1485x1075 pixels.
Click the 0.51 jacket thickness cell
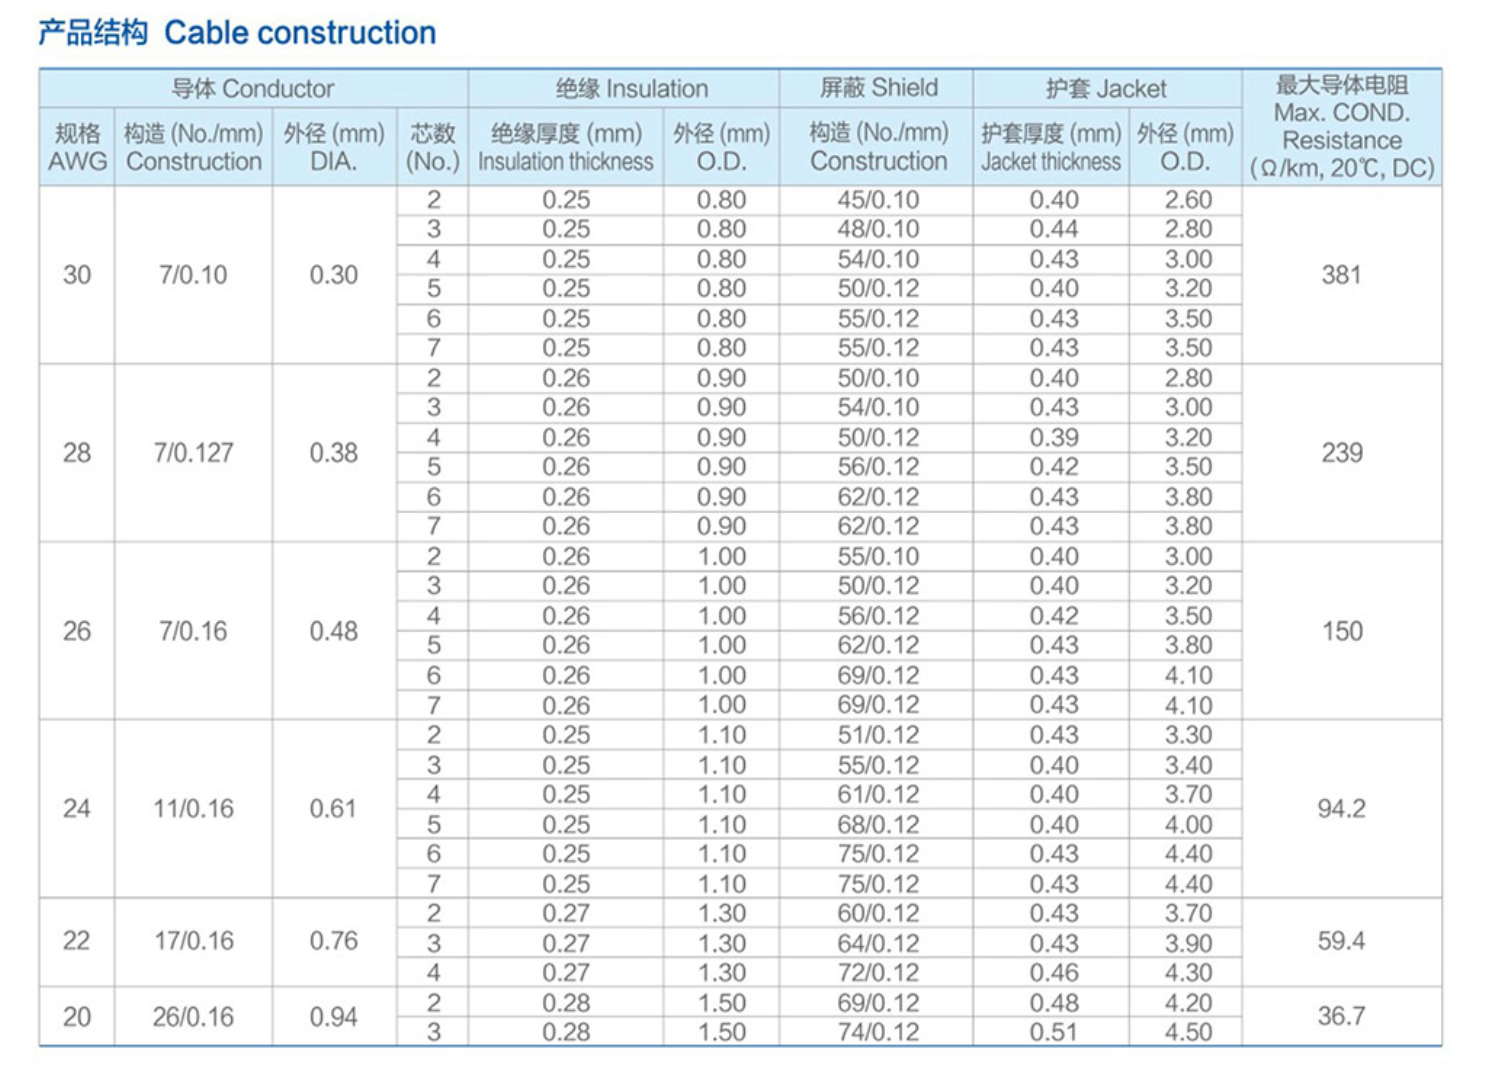pyautogui.click(x=1053, y=1032)
